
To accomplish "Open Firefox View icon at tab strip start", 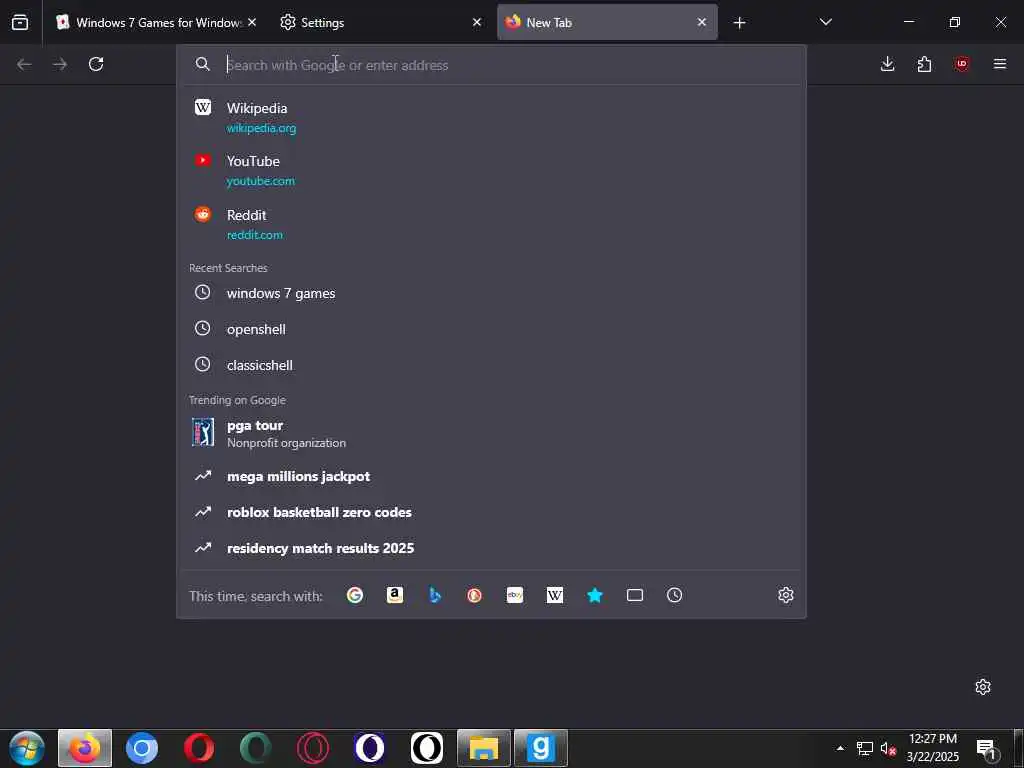I will (x=20, y=22).
